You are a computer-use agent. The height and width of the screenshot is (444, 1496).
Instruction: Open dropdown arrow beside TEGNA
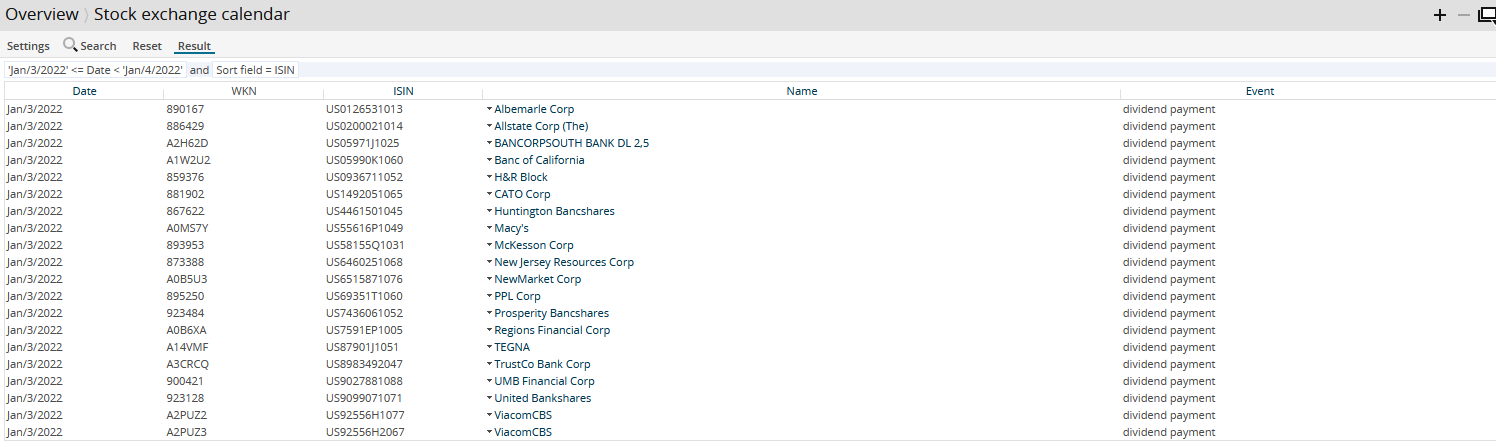[489, 347]
